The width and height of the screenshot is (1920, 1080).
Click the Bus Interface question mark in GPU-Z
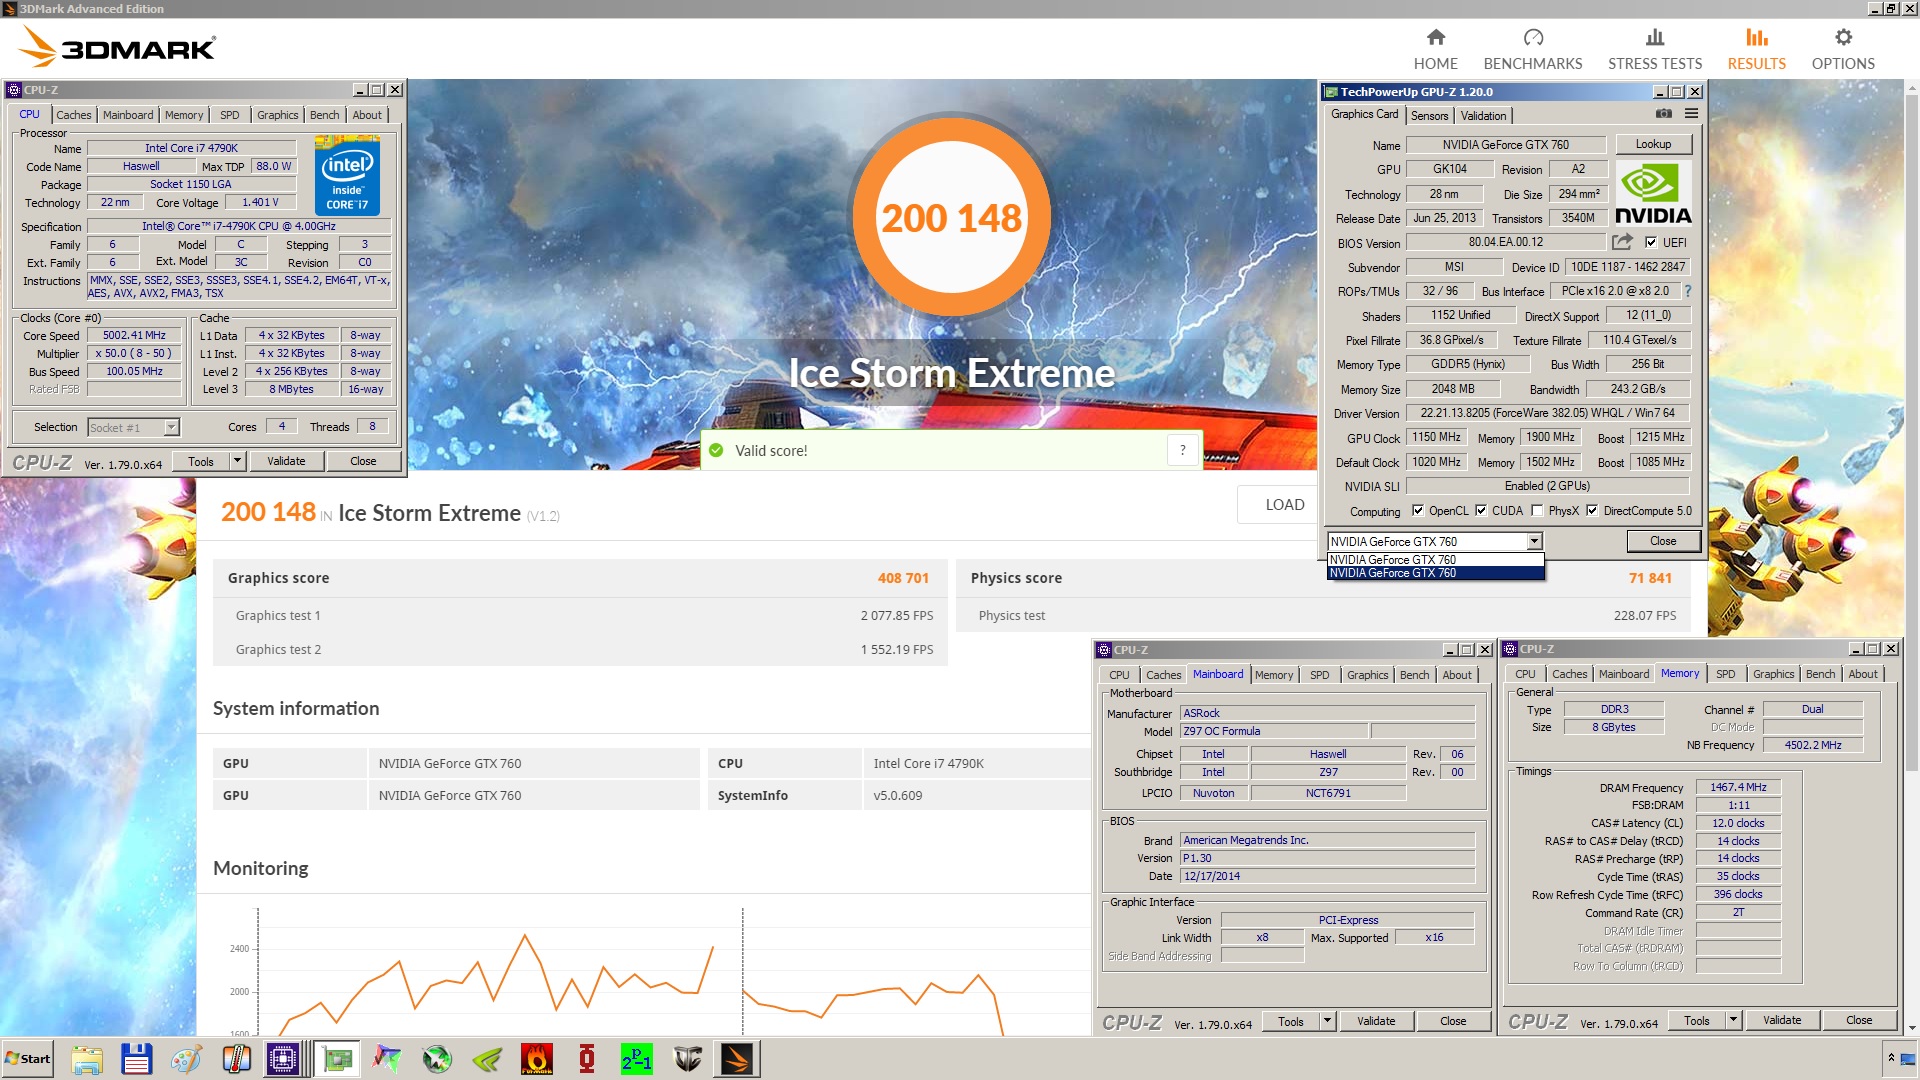tap(1688, 291)
